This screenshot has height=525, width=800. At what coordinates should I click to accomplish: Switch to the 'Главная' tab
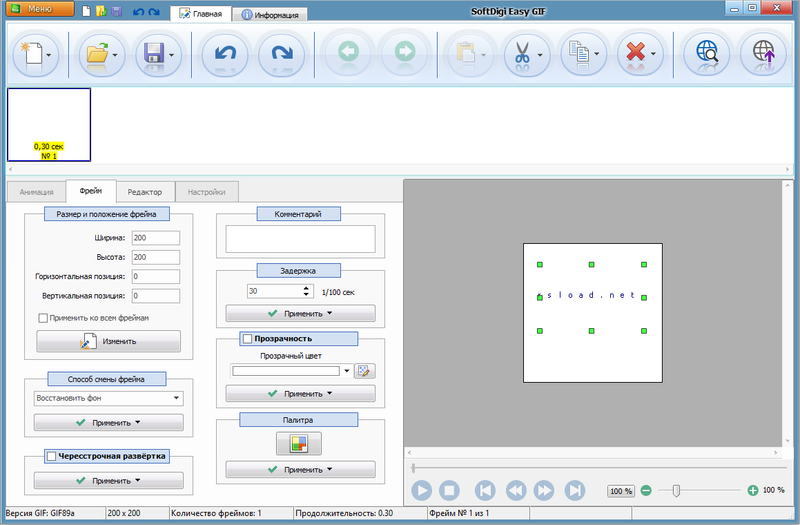[201, 14]
